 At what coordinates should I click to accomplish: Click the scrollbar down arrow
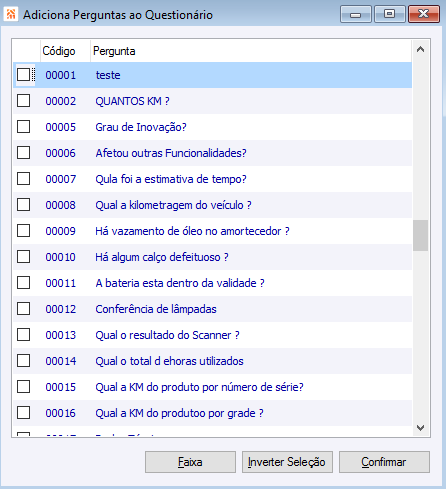click(x=421, y=427)
